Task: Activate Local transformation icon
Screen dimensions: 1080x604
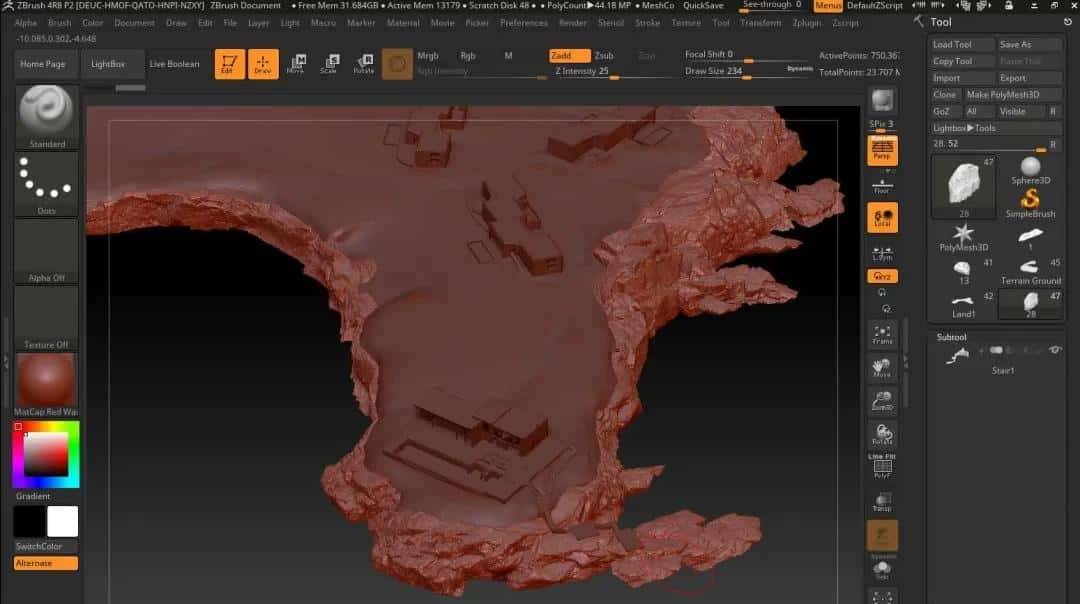Action: (x=882, y=216)
